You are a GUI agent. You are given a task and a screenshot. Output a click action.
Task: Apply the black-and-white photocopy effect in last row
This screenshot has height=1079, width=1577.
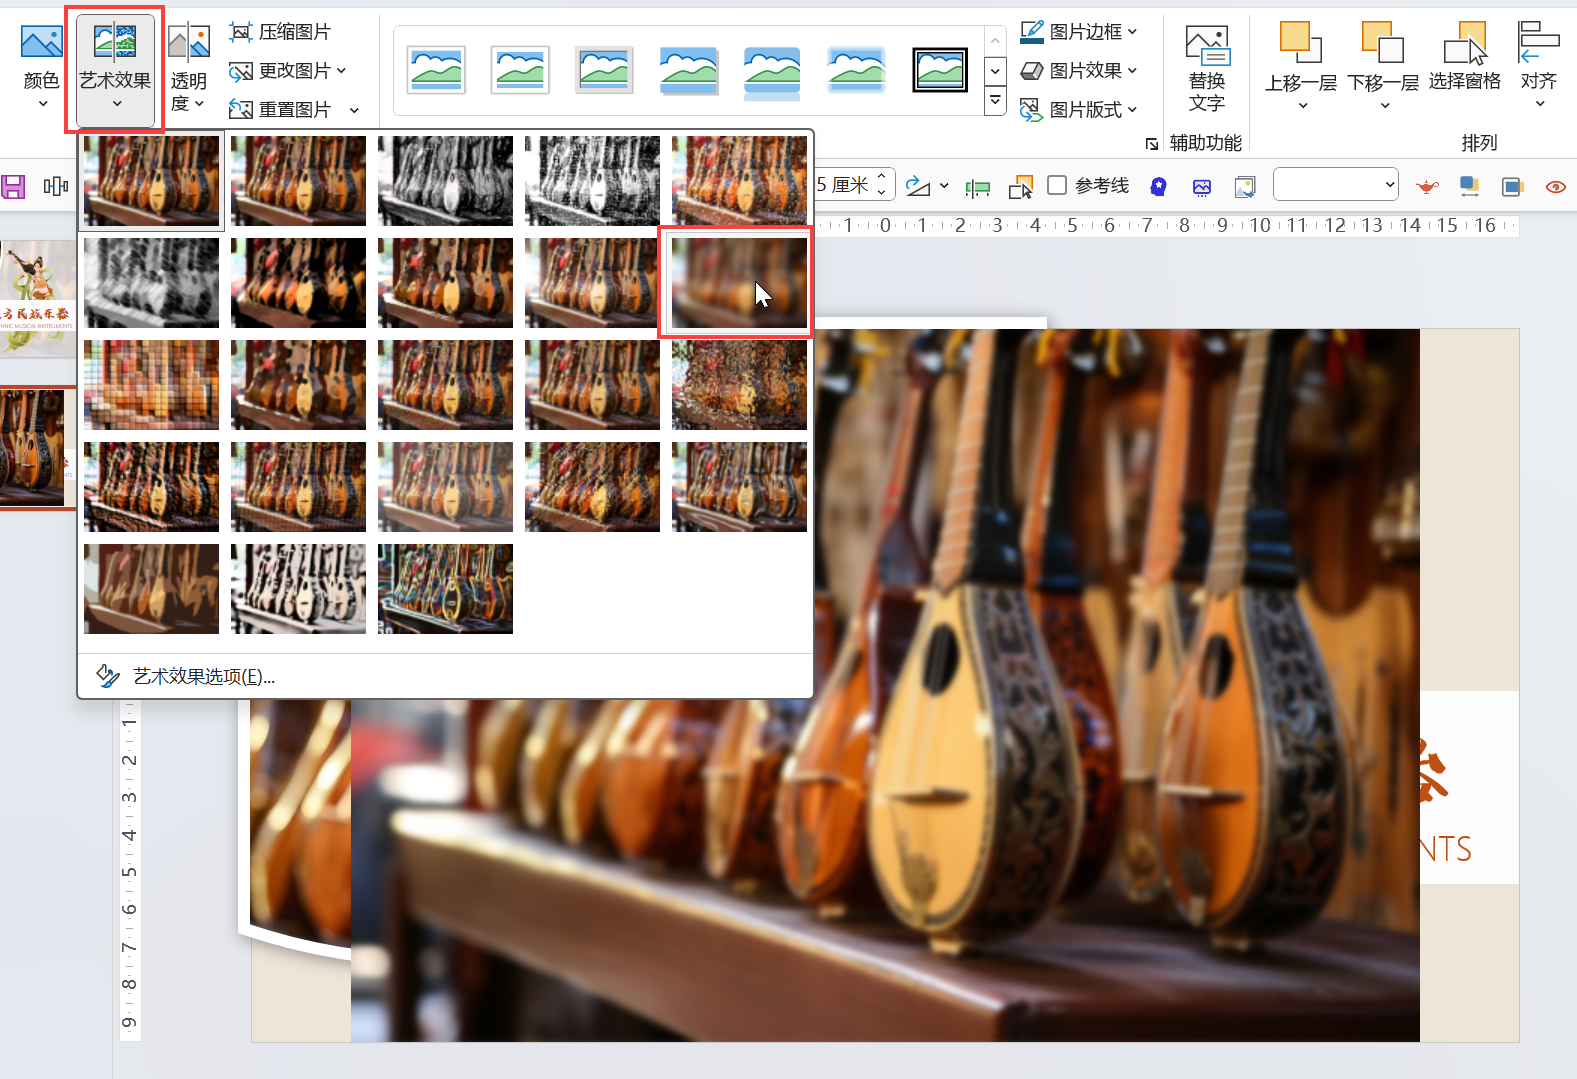pos(298,589)
